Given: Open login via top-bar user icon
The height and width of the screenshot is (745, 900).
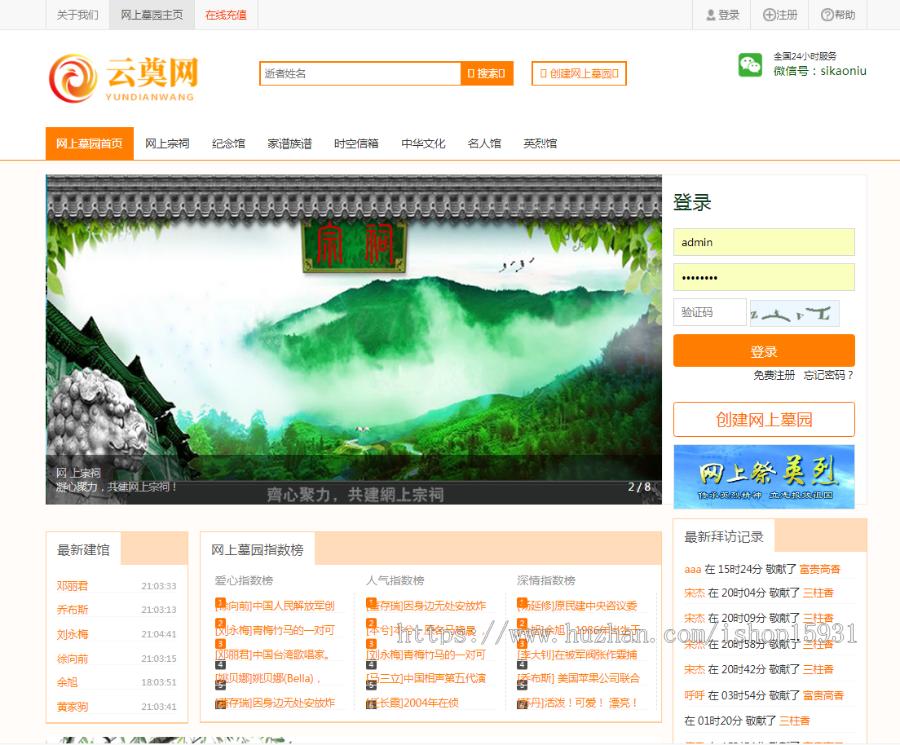Looking at the screenshot, I should pyautogui.click(x=722, y=15).
